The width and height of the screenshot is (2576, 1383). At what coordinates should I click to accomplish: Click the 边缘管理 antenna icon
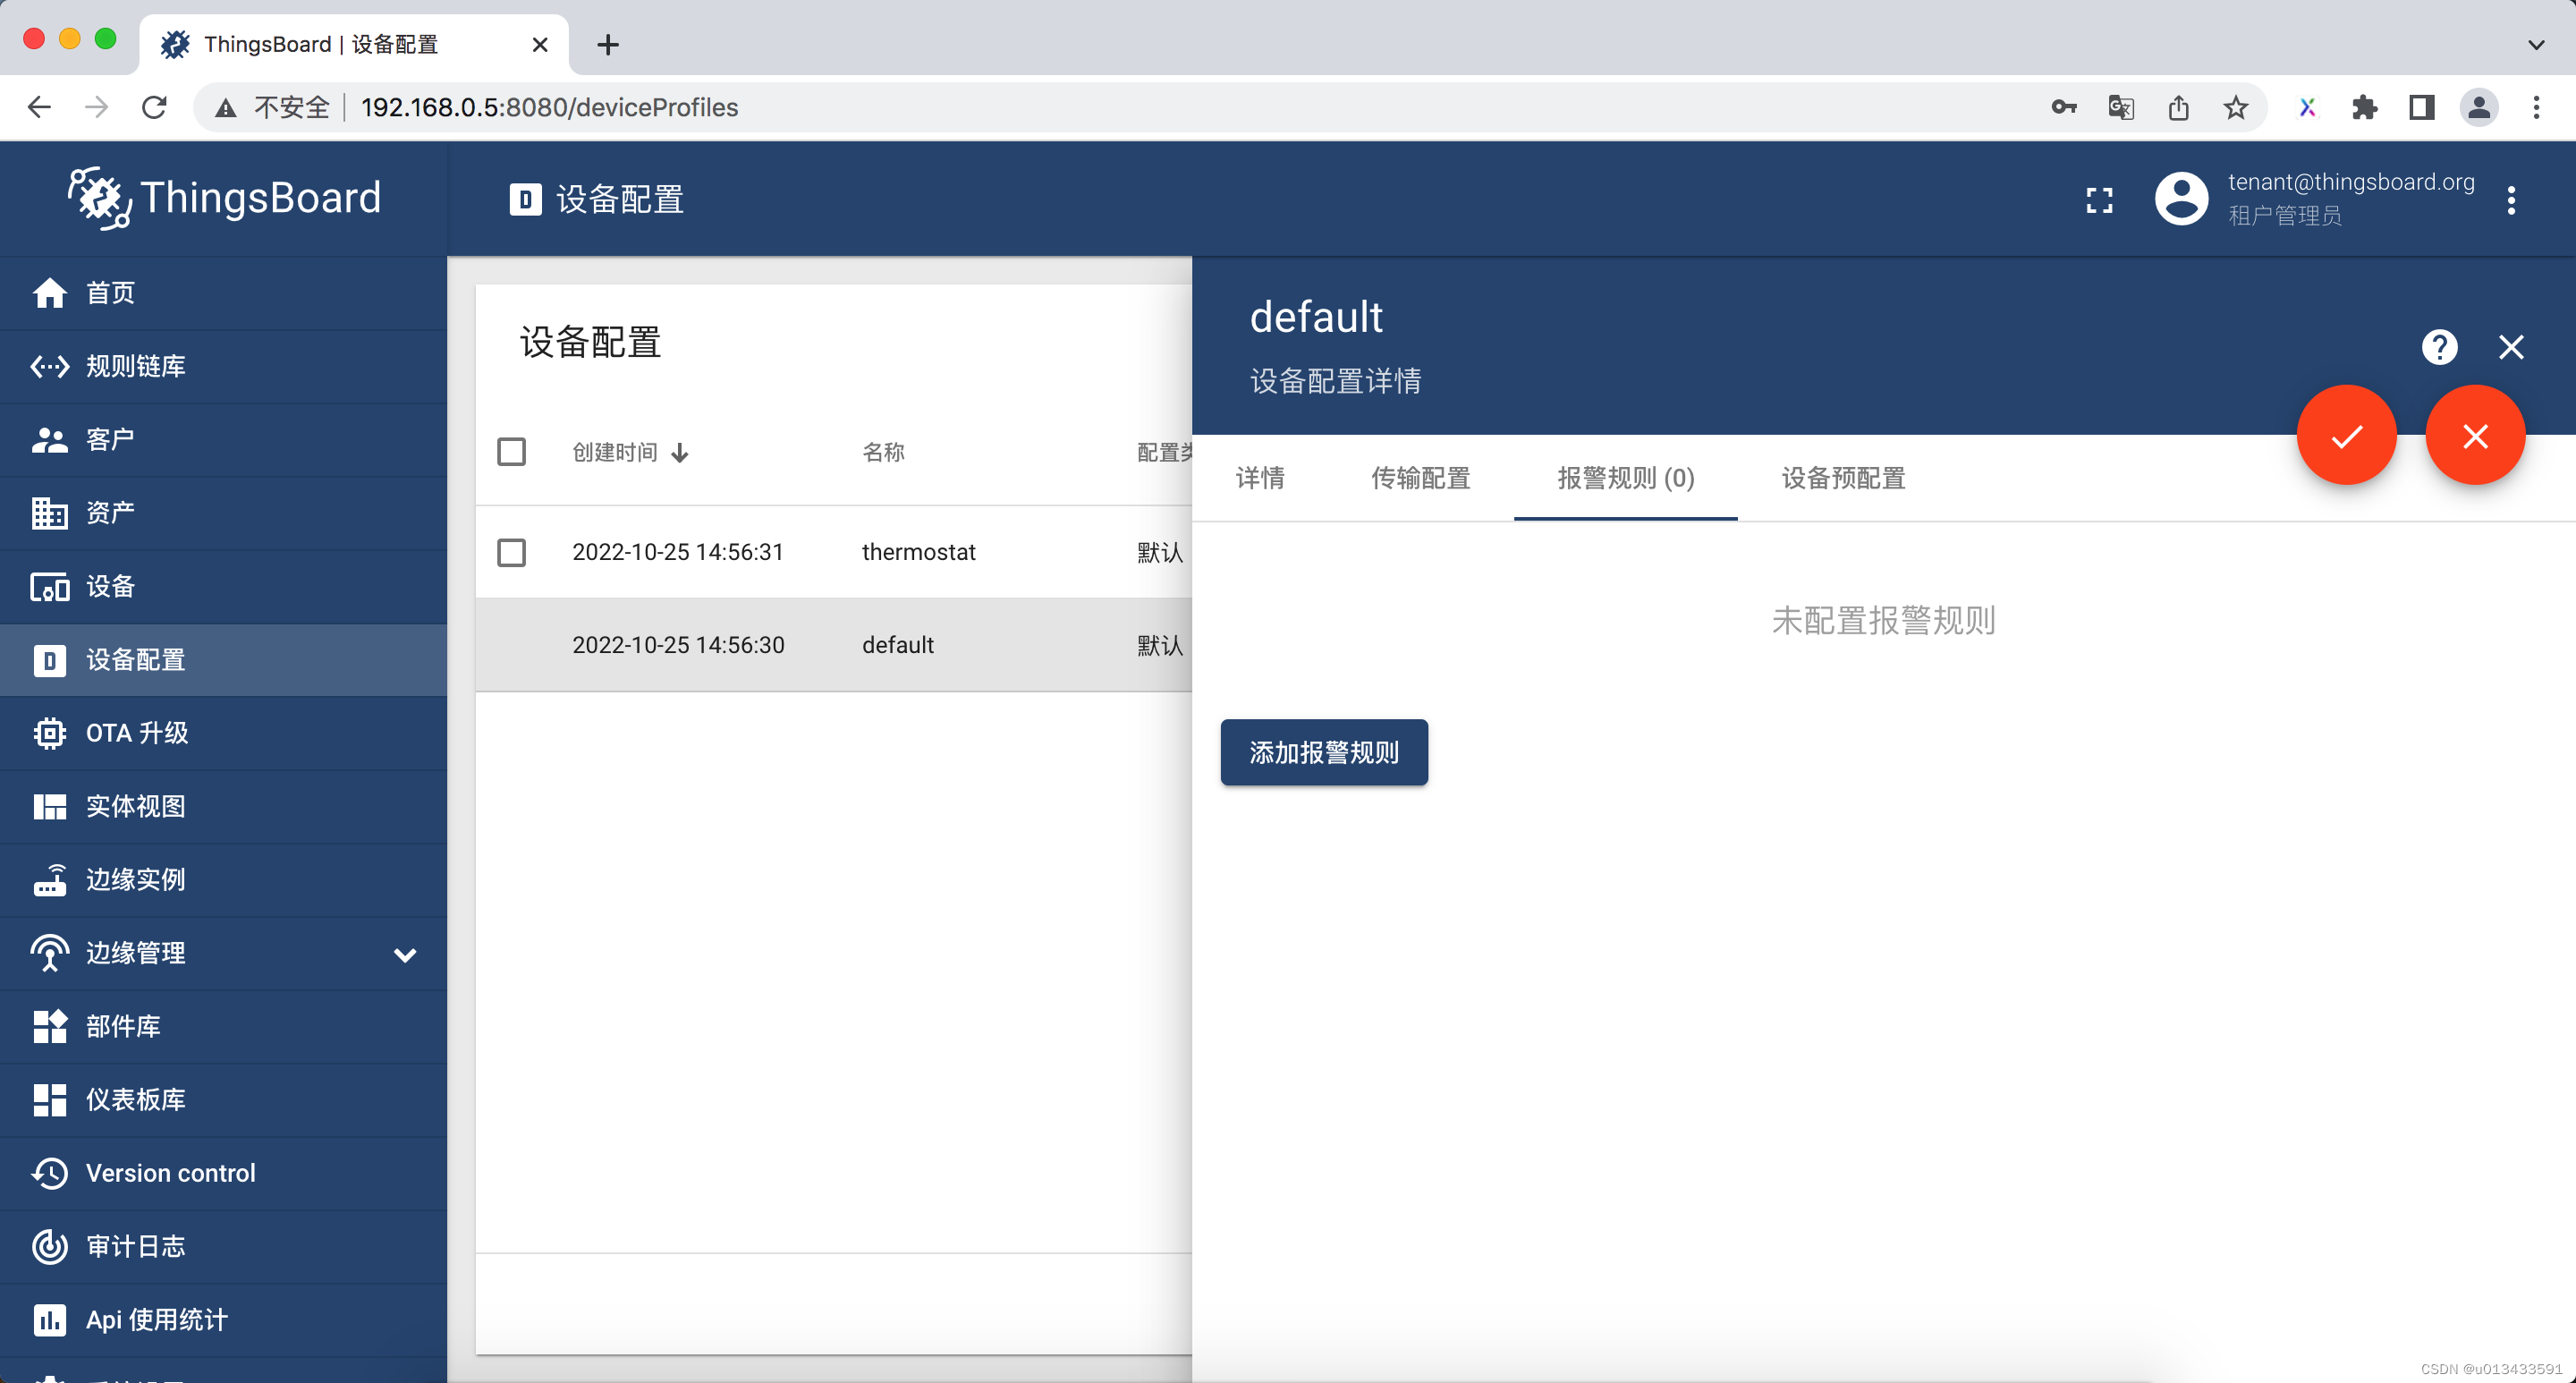(49, 953)
